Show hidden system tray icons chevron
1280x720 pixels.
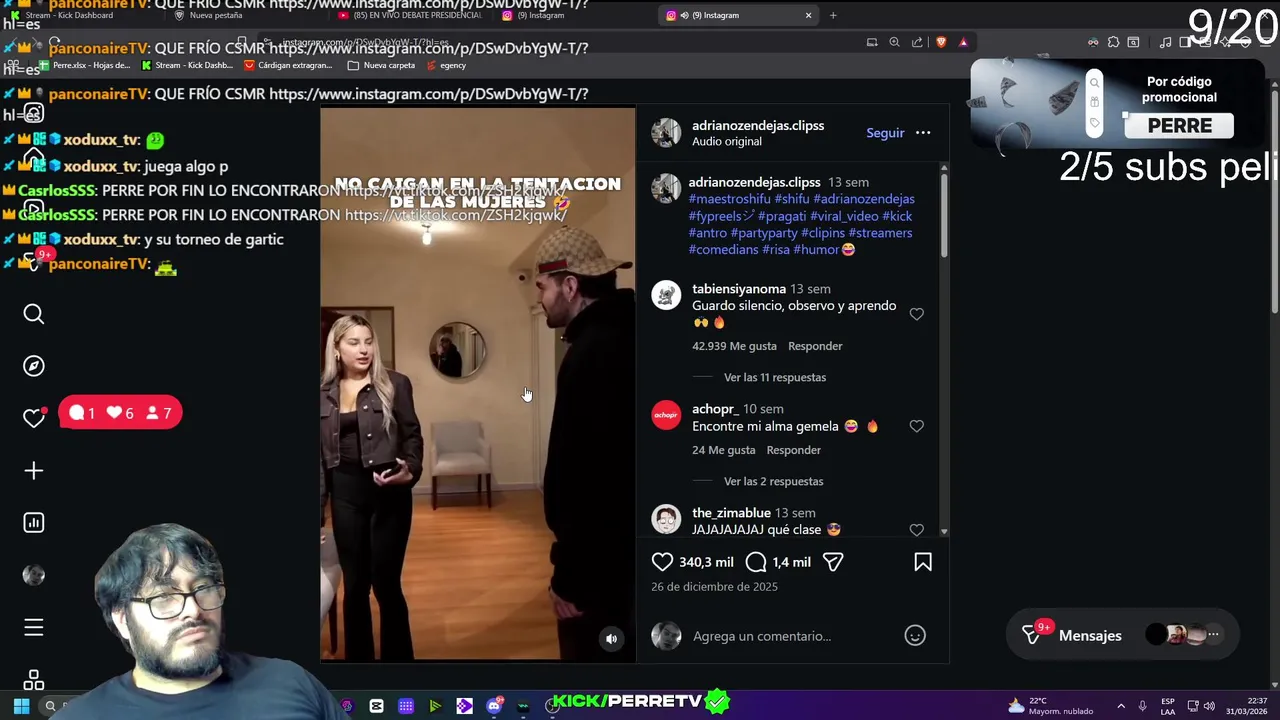[1121, 706]
